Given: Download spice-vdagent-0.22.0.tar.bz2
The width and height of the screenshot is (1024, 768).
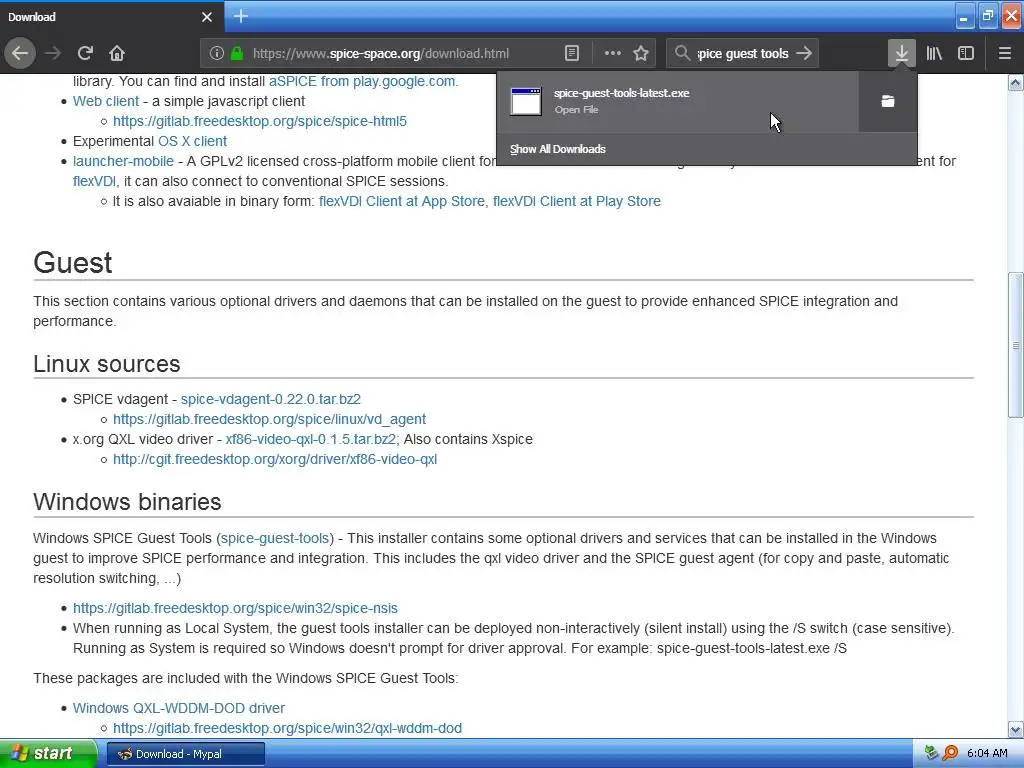Looking at the screenshot, I should point(271,399).
